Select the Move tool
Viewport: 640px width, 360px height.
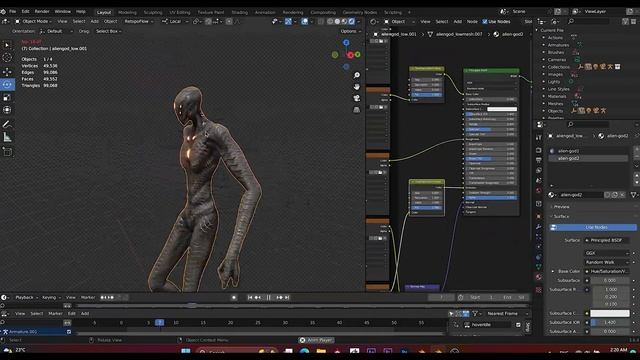click(x=7, y=72)
